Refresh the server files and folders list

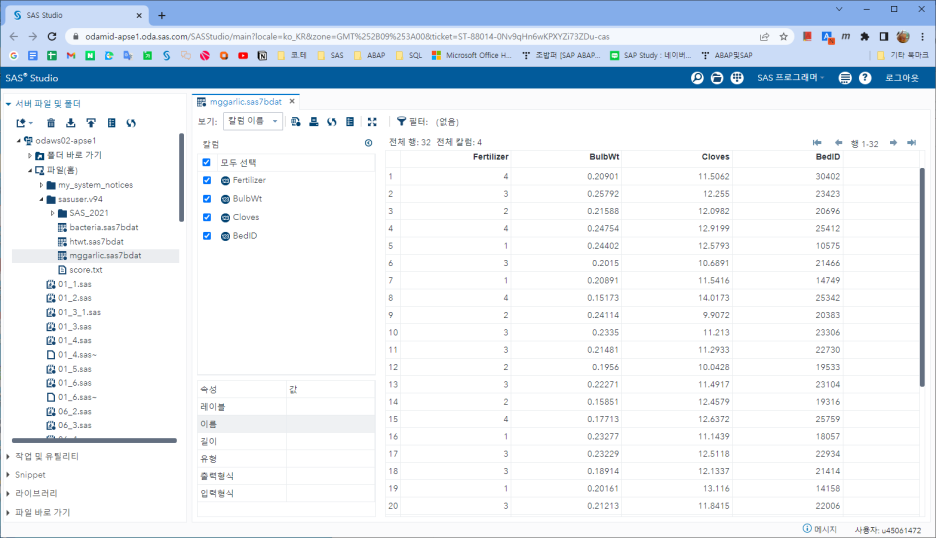coord(131,123)
